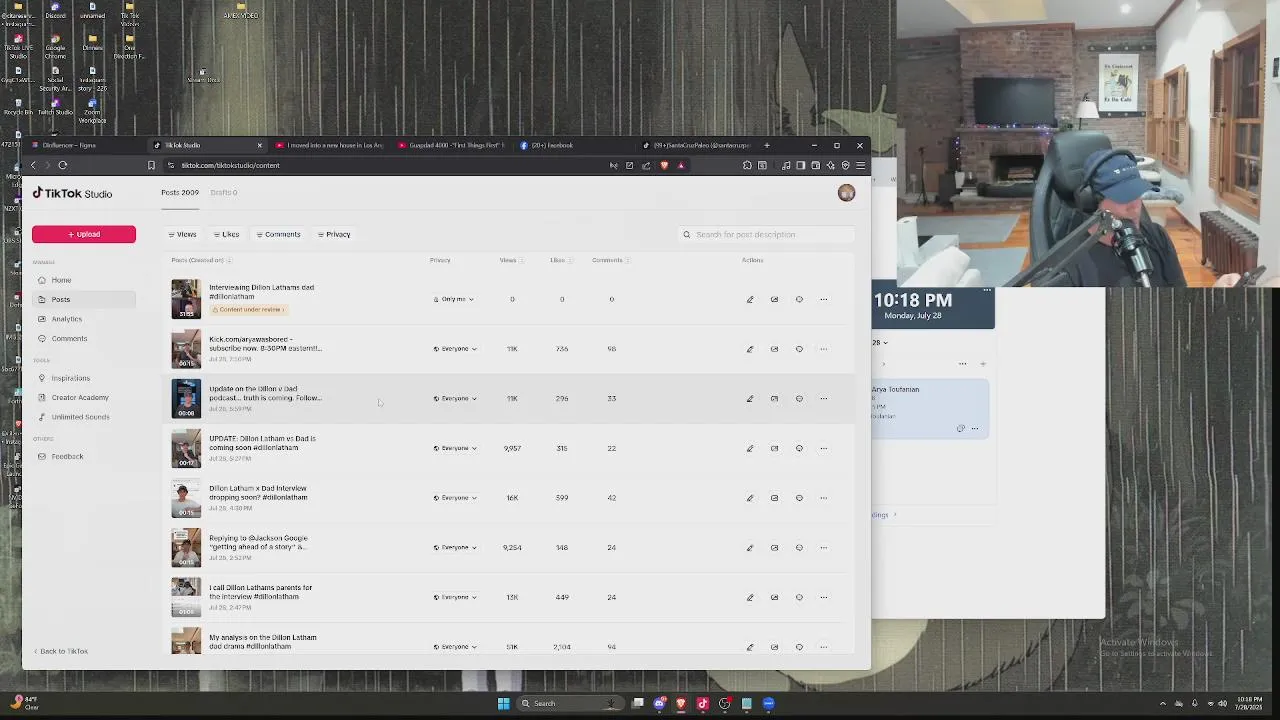Open three-dot menu for Kick.com/aryawasbored post

click(x=823, y=349)
